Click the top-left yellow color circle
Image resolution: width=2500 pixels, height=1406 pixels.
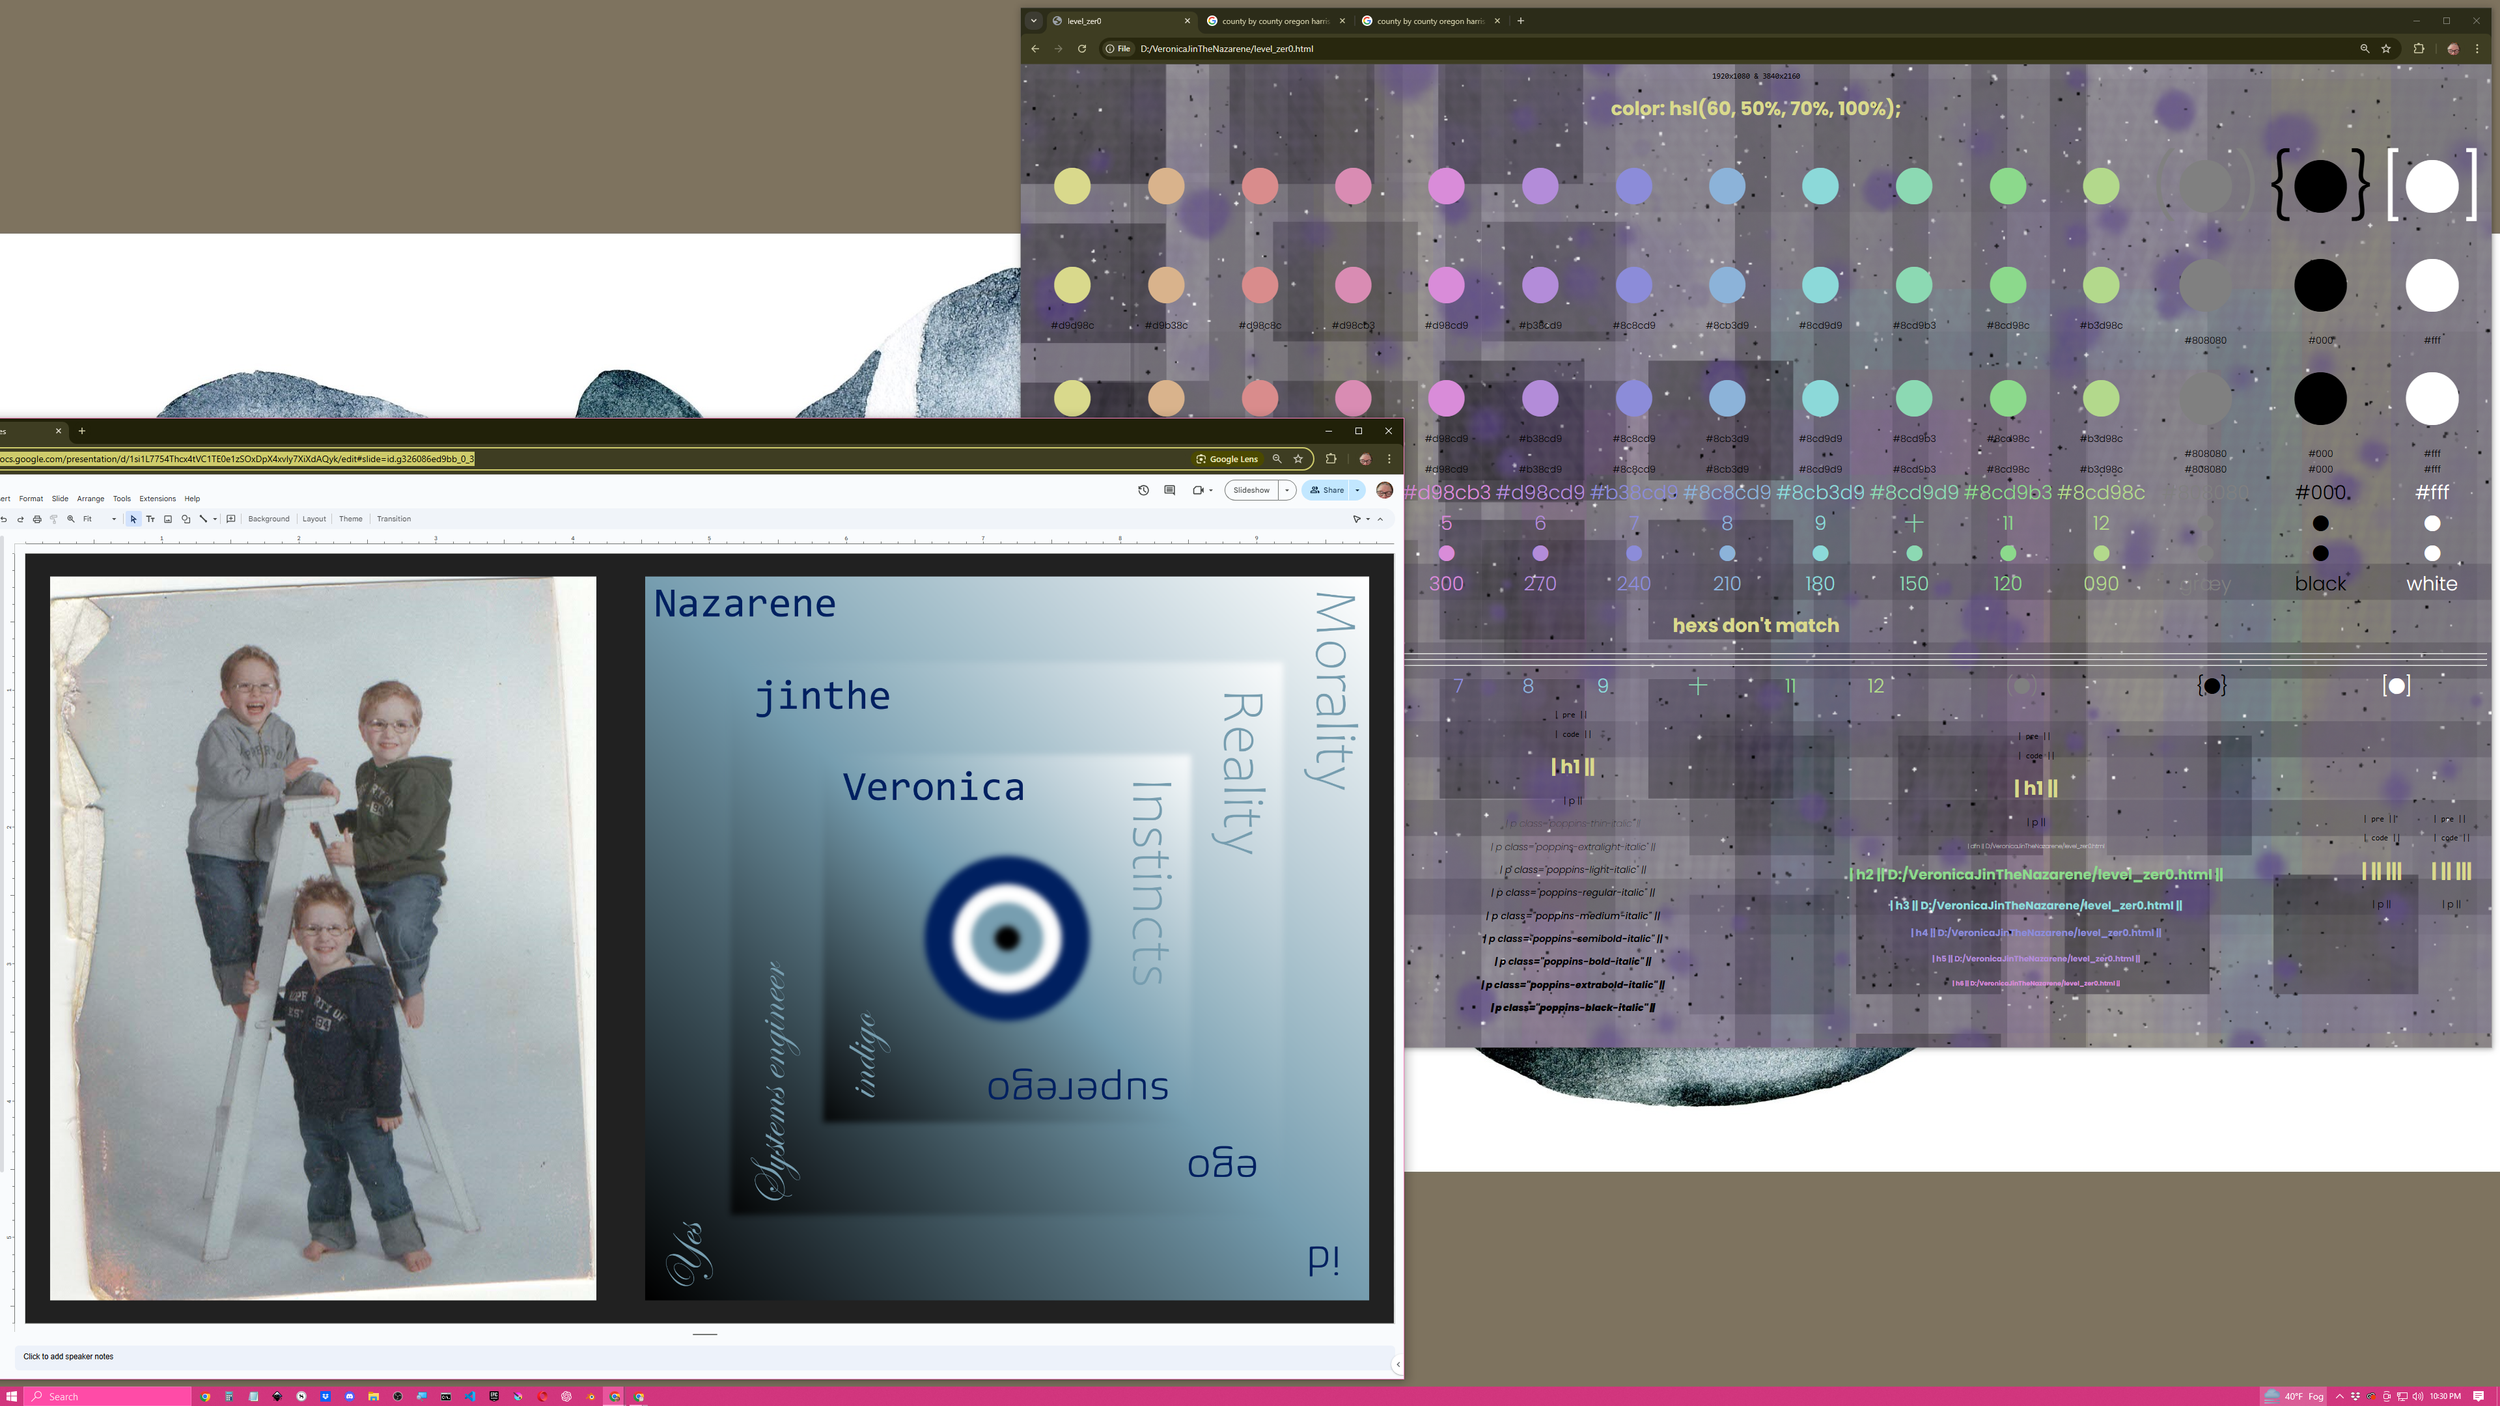point(1072,186)
